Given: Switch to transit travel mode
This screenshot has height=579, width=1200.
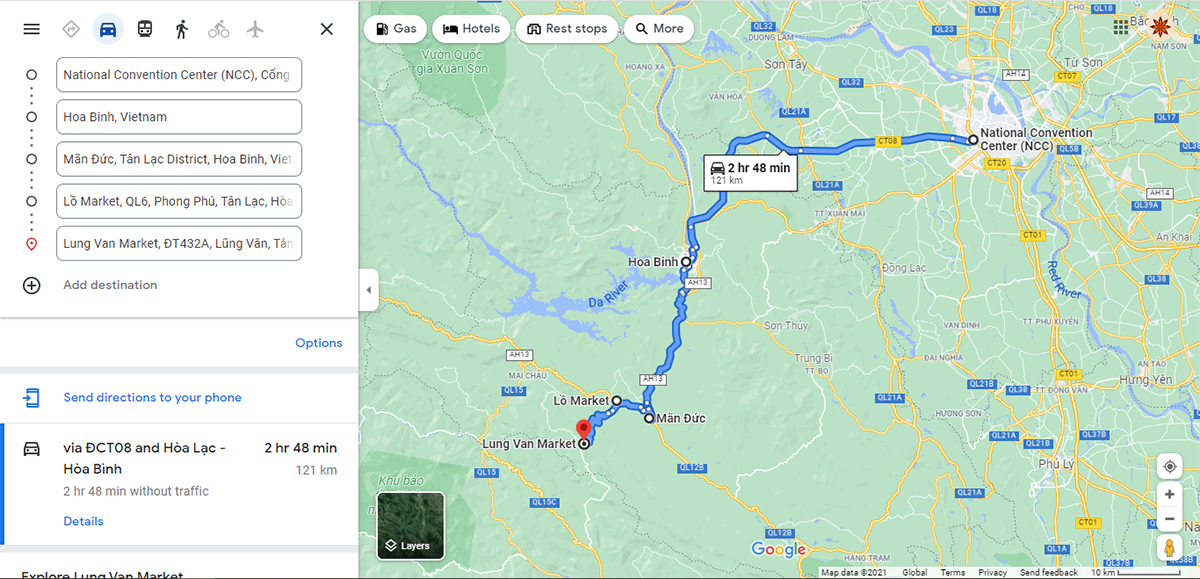Looking at the screenshot, I should pyautogui.click(x=145, y=29).
